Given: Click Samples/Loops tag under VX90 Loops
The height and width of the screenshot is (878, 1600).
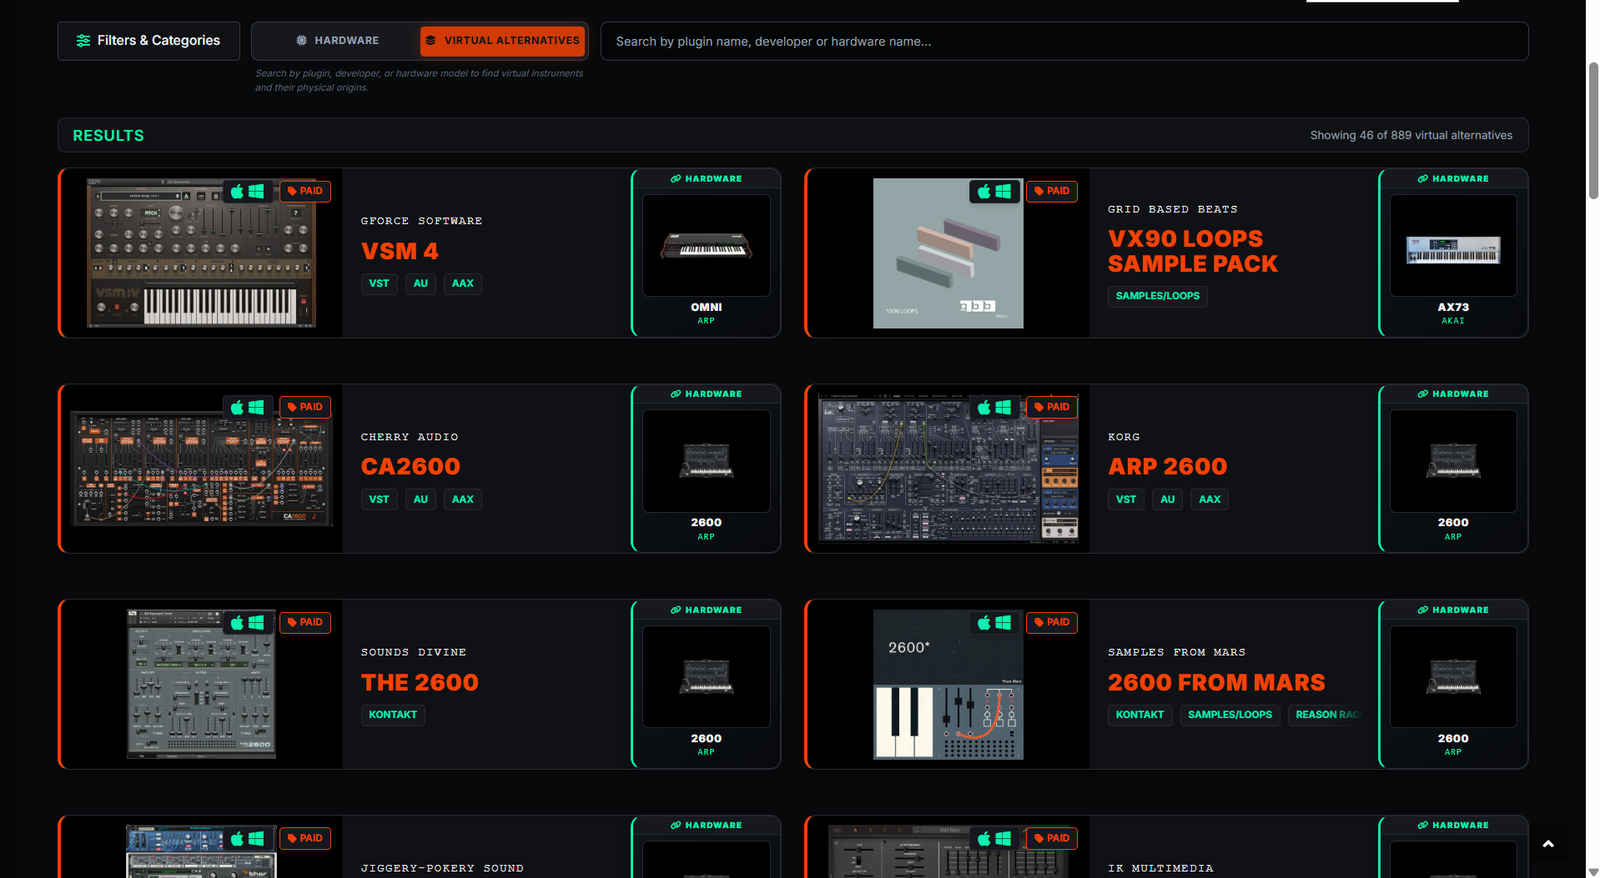Looking at the screenshot, I should pyautogui.click(x=1158, y=296).
